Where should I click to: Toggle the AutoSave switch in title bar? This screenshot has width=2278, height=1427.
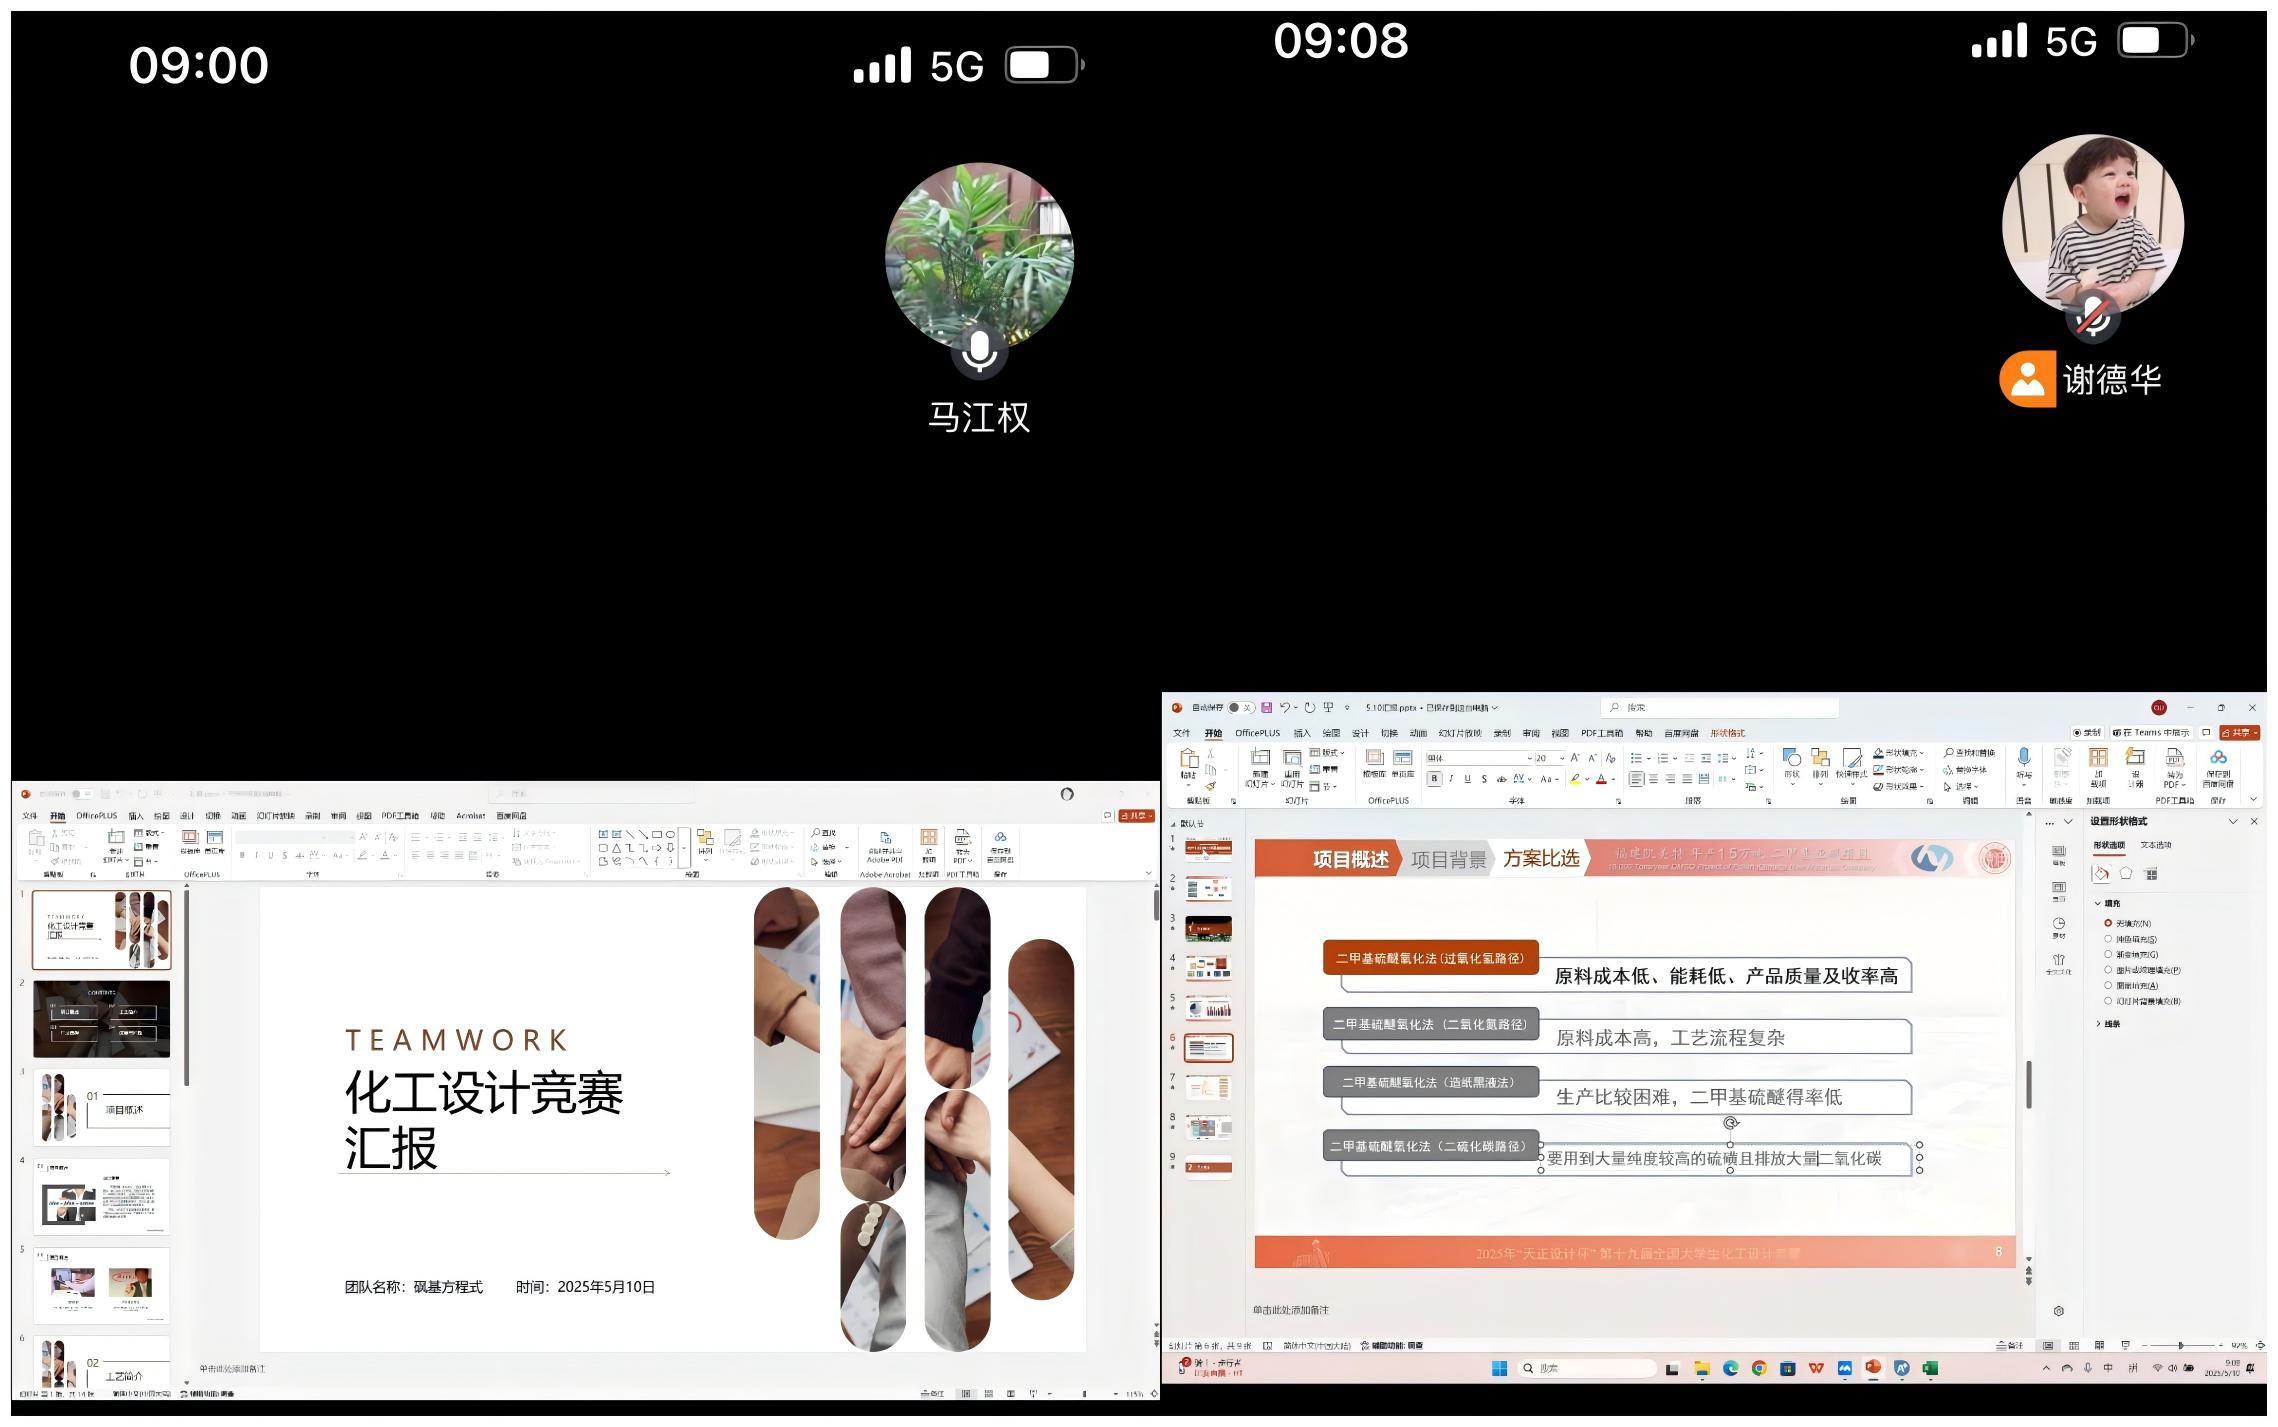1240,708
